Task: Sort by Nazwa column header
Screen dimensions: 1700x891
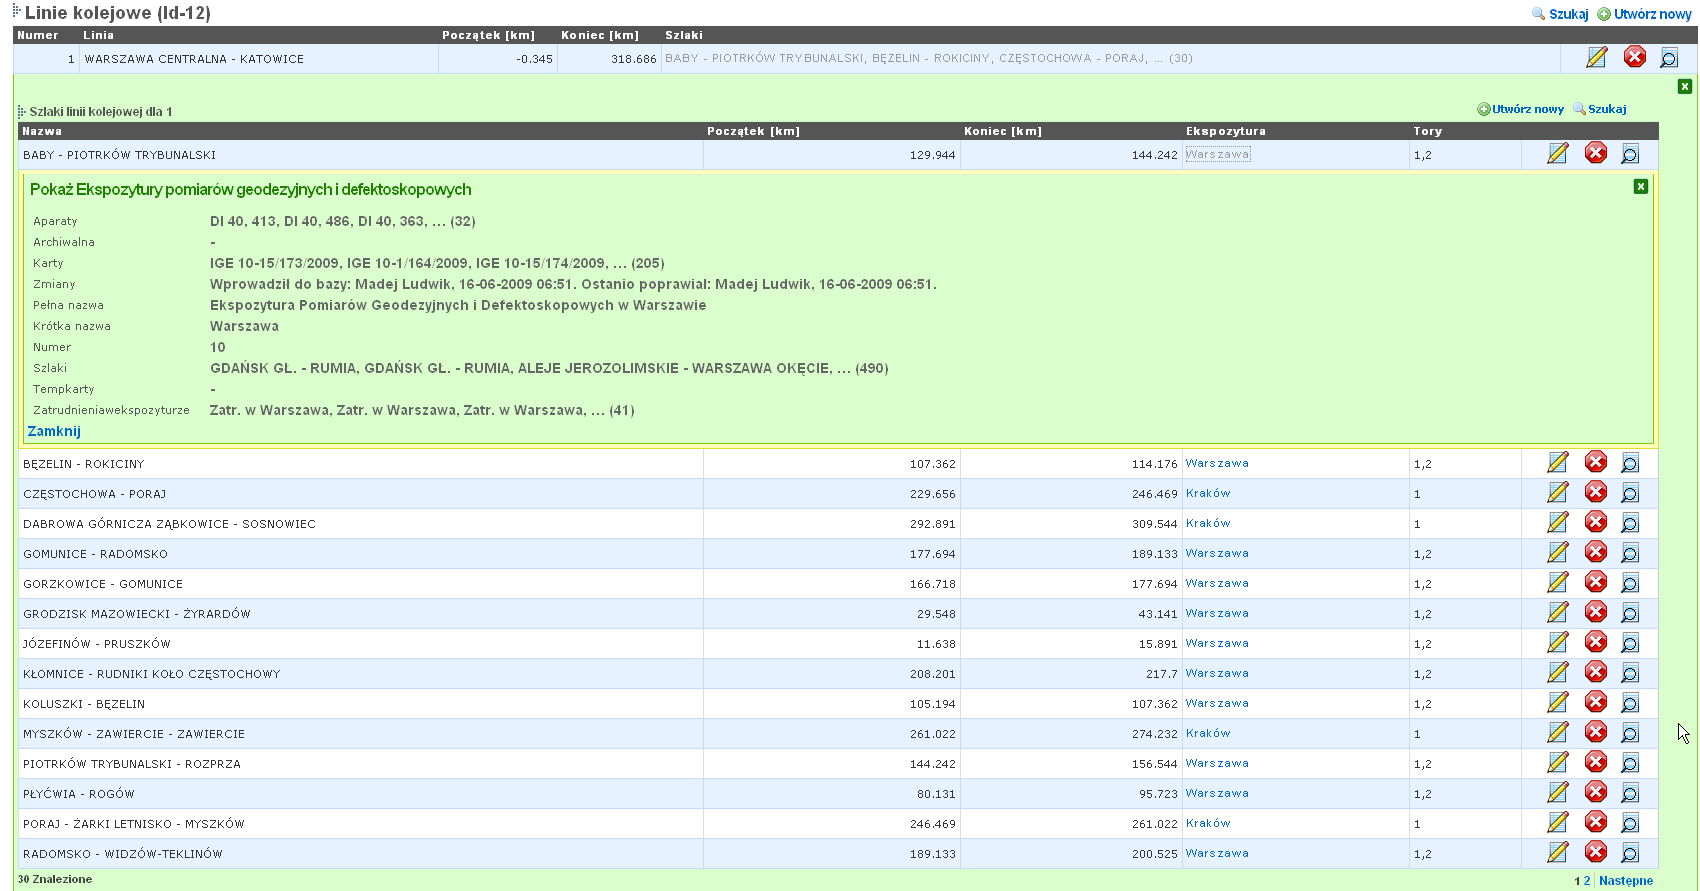Action: pos(42,131)
